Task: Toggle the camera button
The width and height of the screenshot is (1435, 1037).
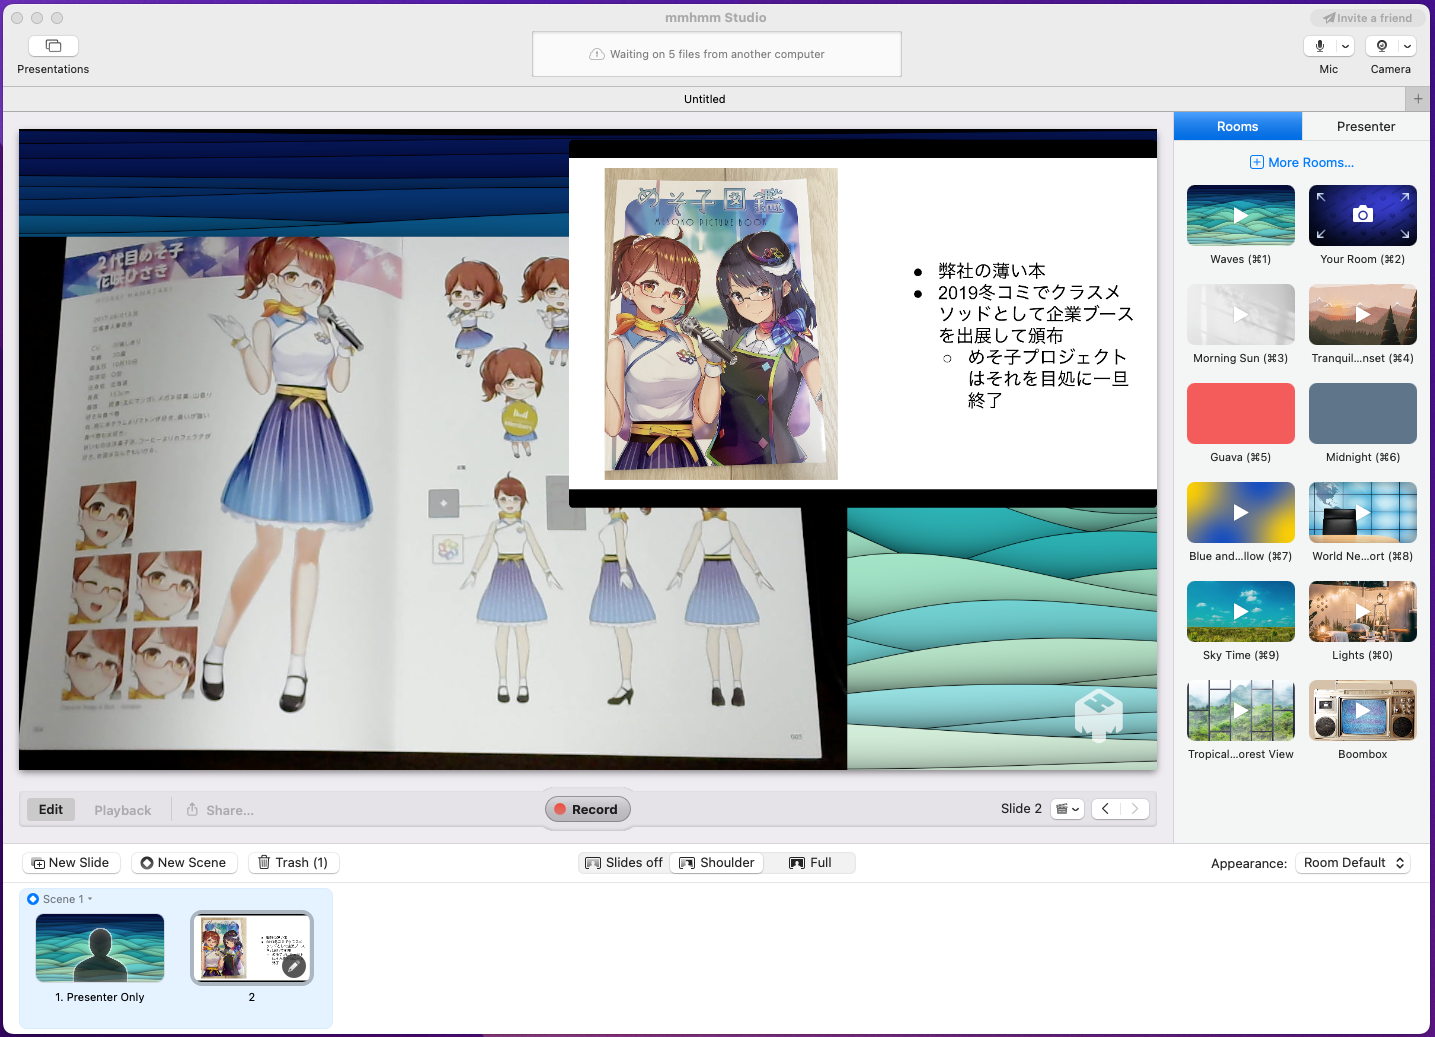Action: coord(1382,46)
